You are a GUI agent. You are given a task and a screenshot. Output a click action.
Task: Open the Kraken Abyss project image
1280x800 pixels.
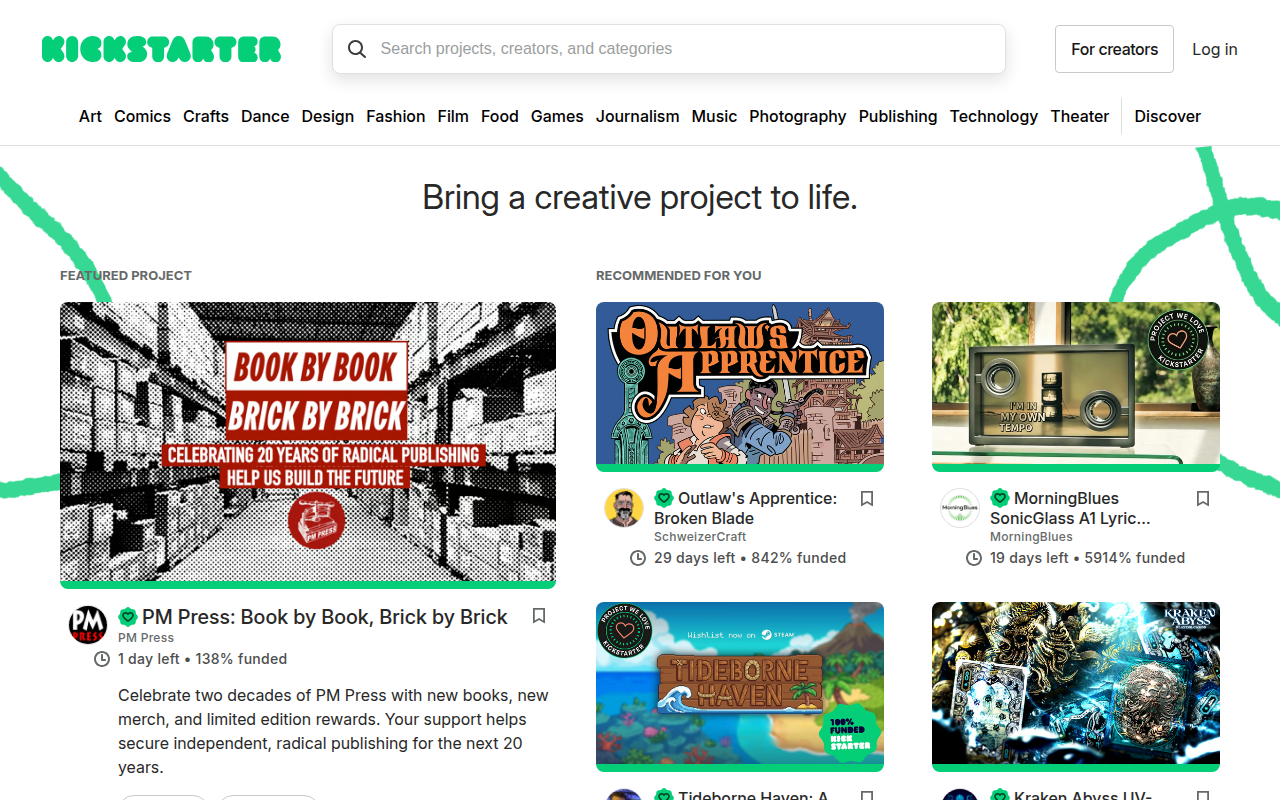tap(1076, 687)
